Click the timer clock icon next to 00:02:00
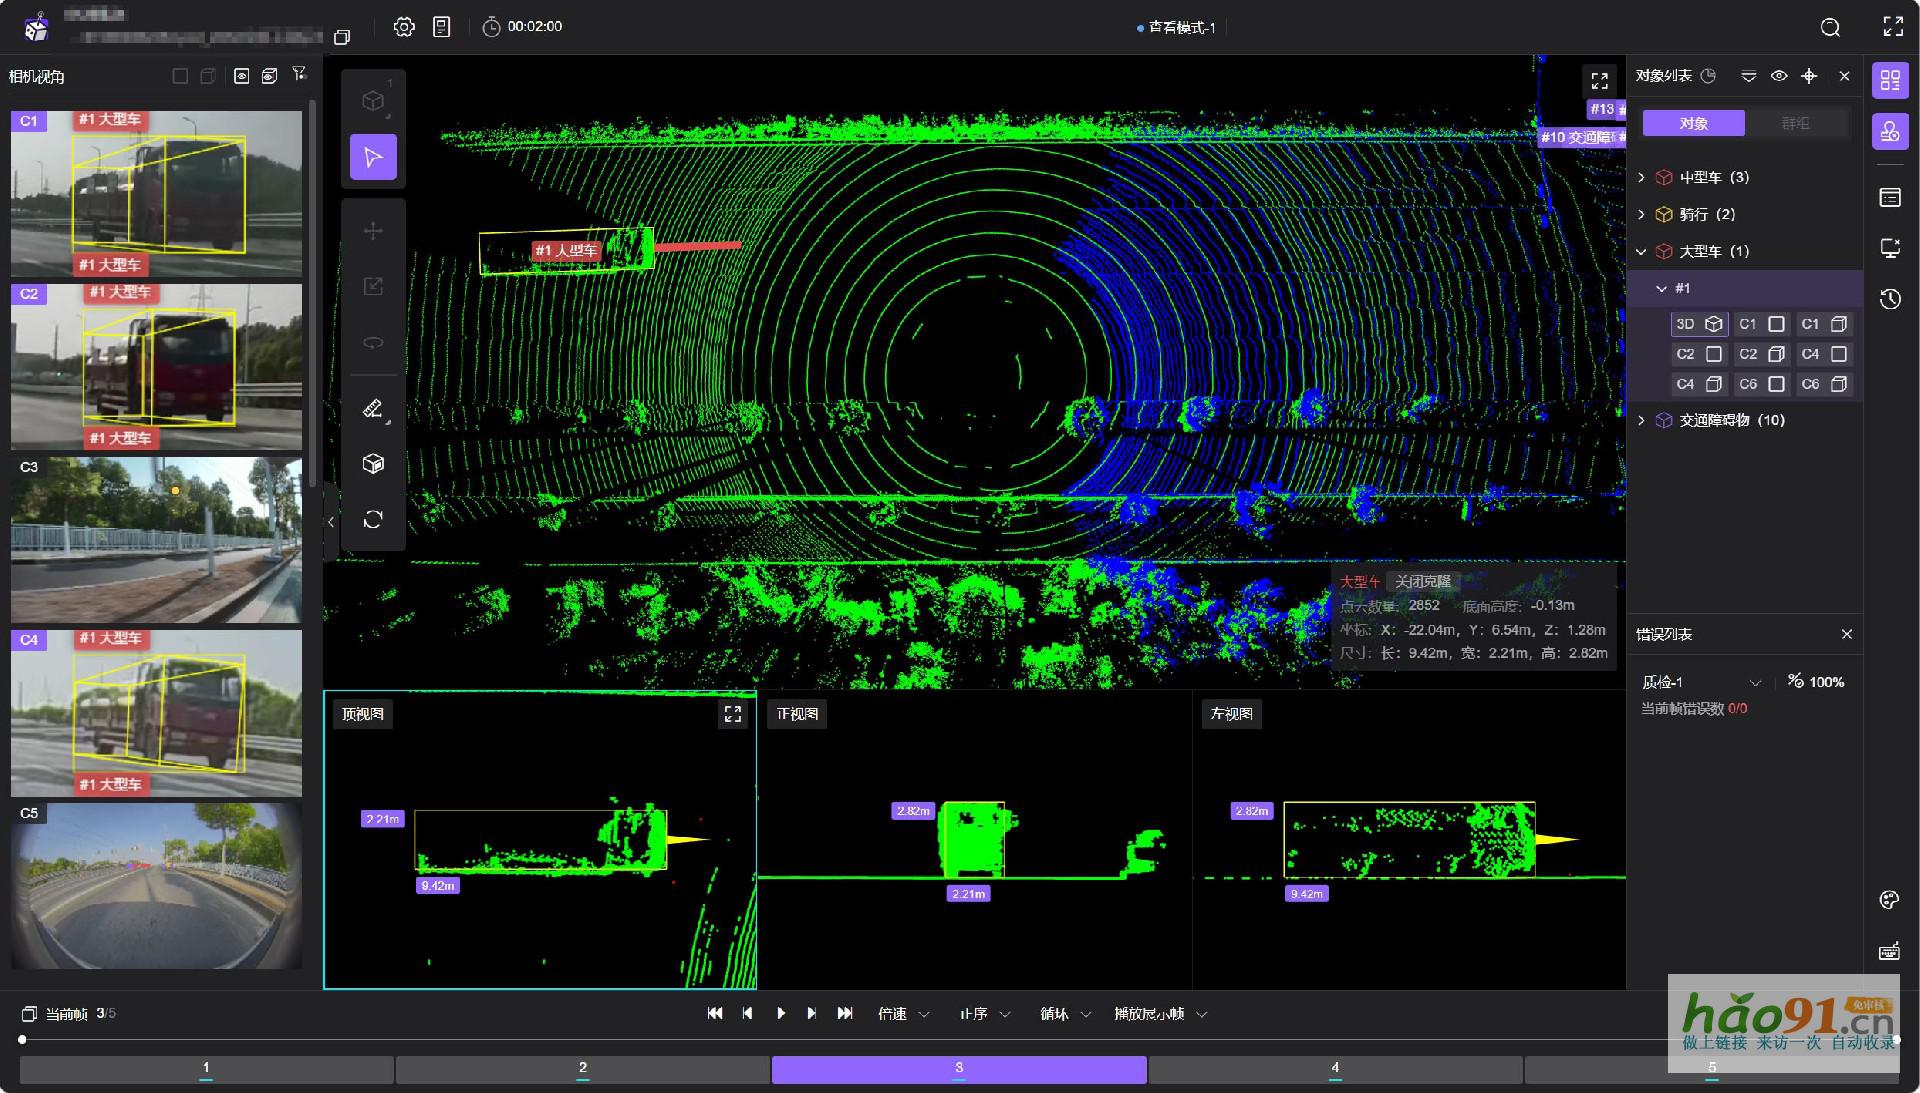 point(491,27)
